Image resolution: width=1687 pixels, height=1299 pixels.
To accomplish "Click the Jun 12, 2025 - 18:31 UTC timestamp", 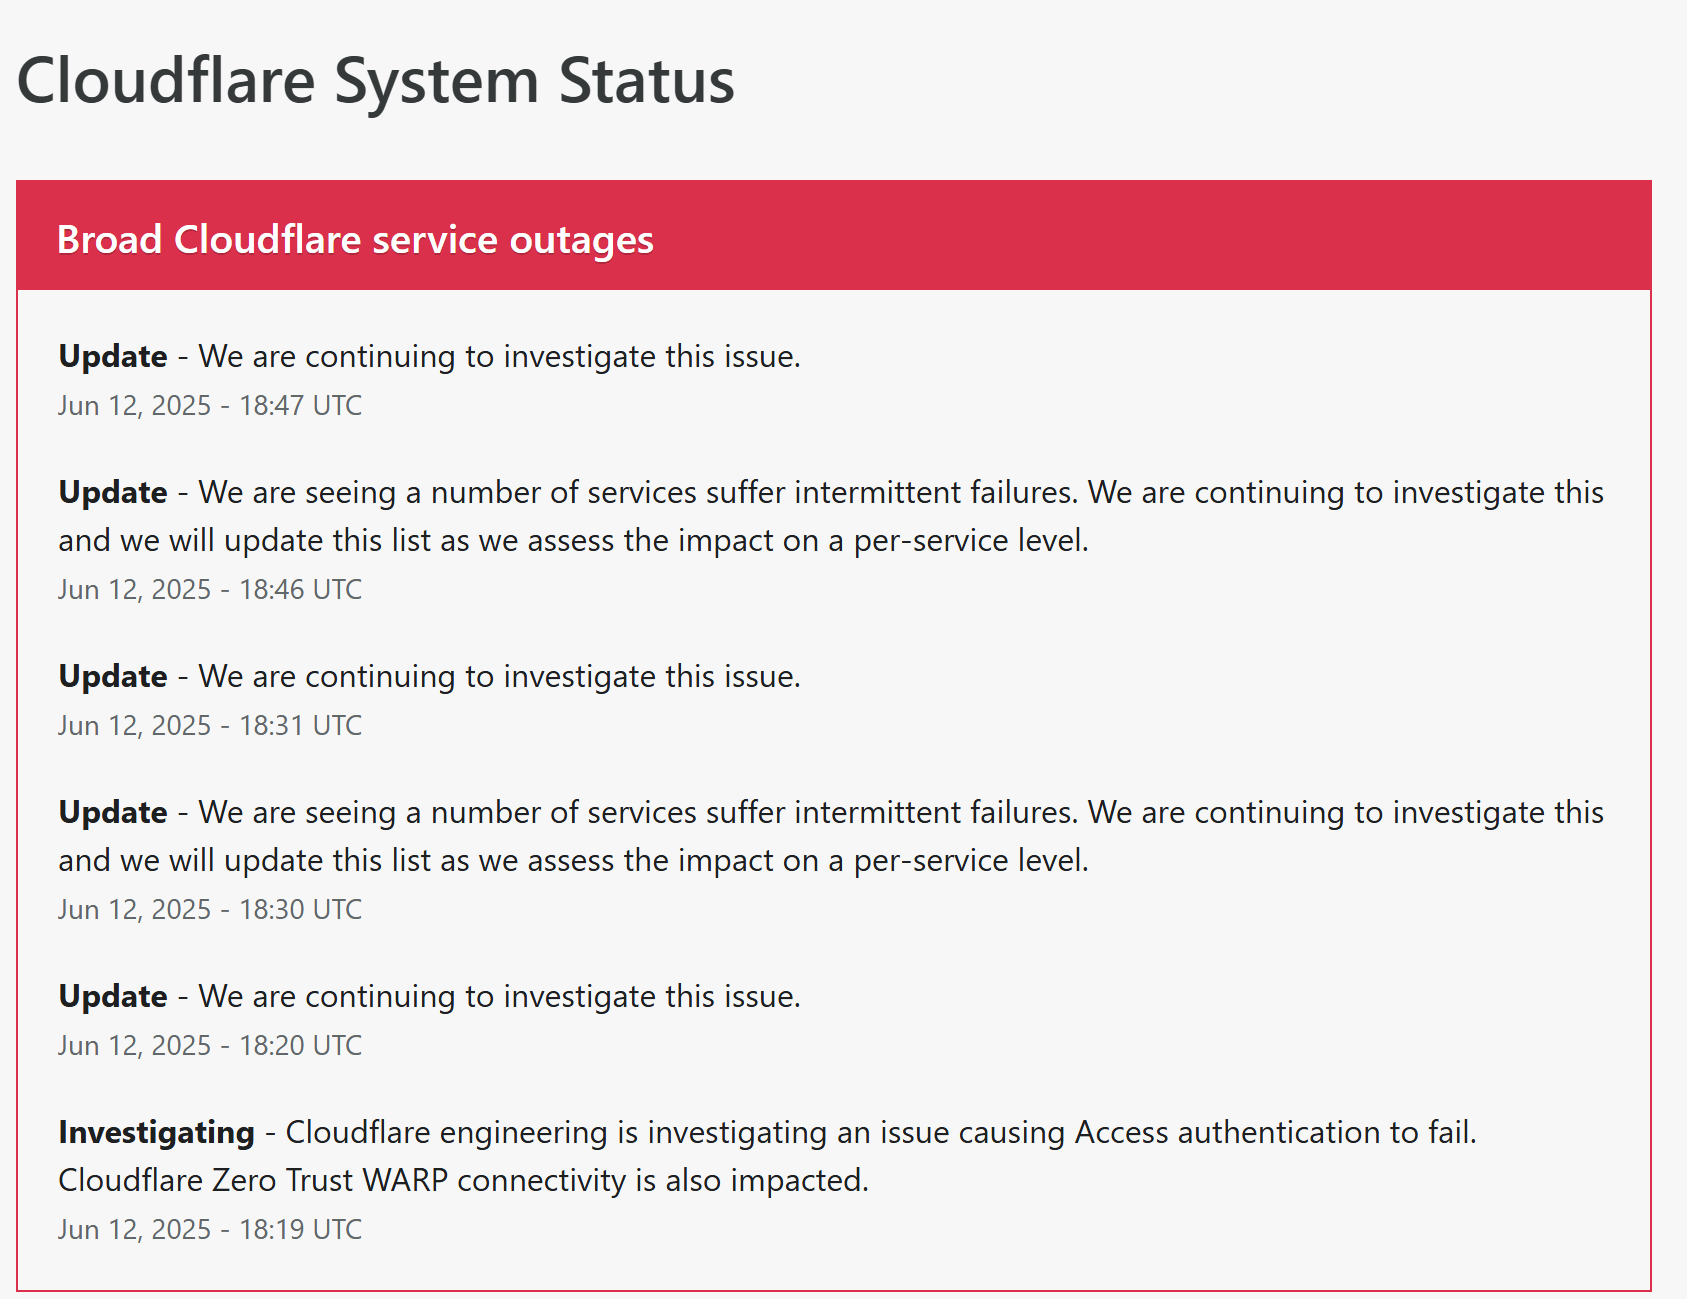I will 210,725.
